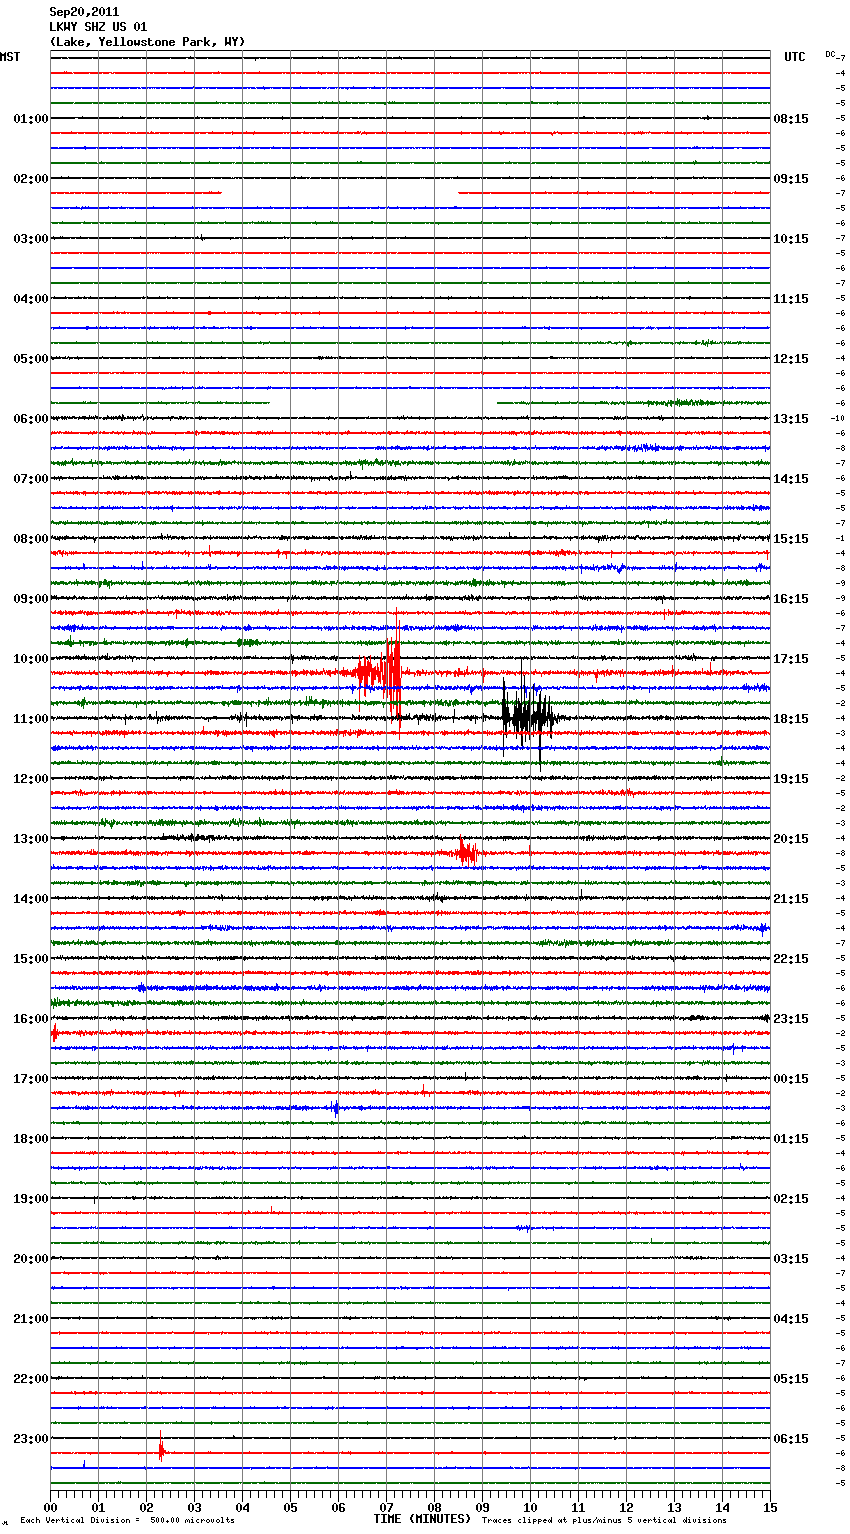
Task: Click the UTC timezone label
Action: pyautogui.click(x=795, y=57)
